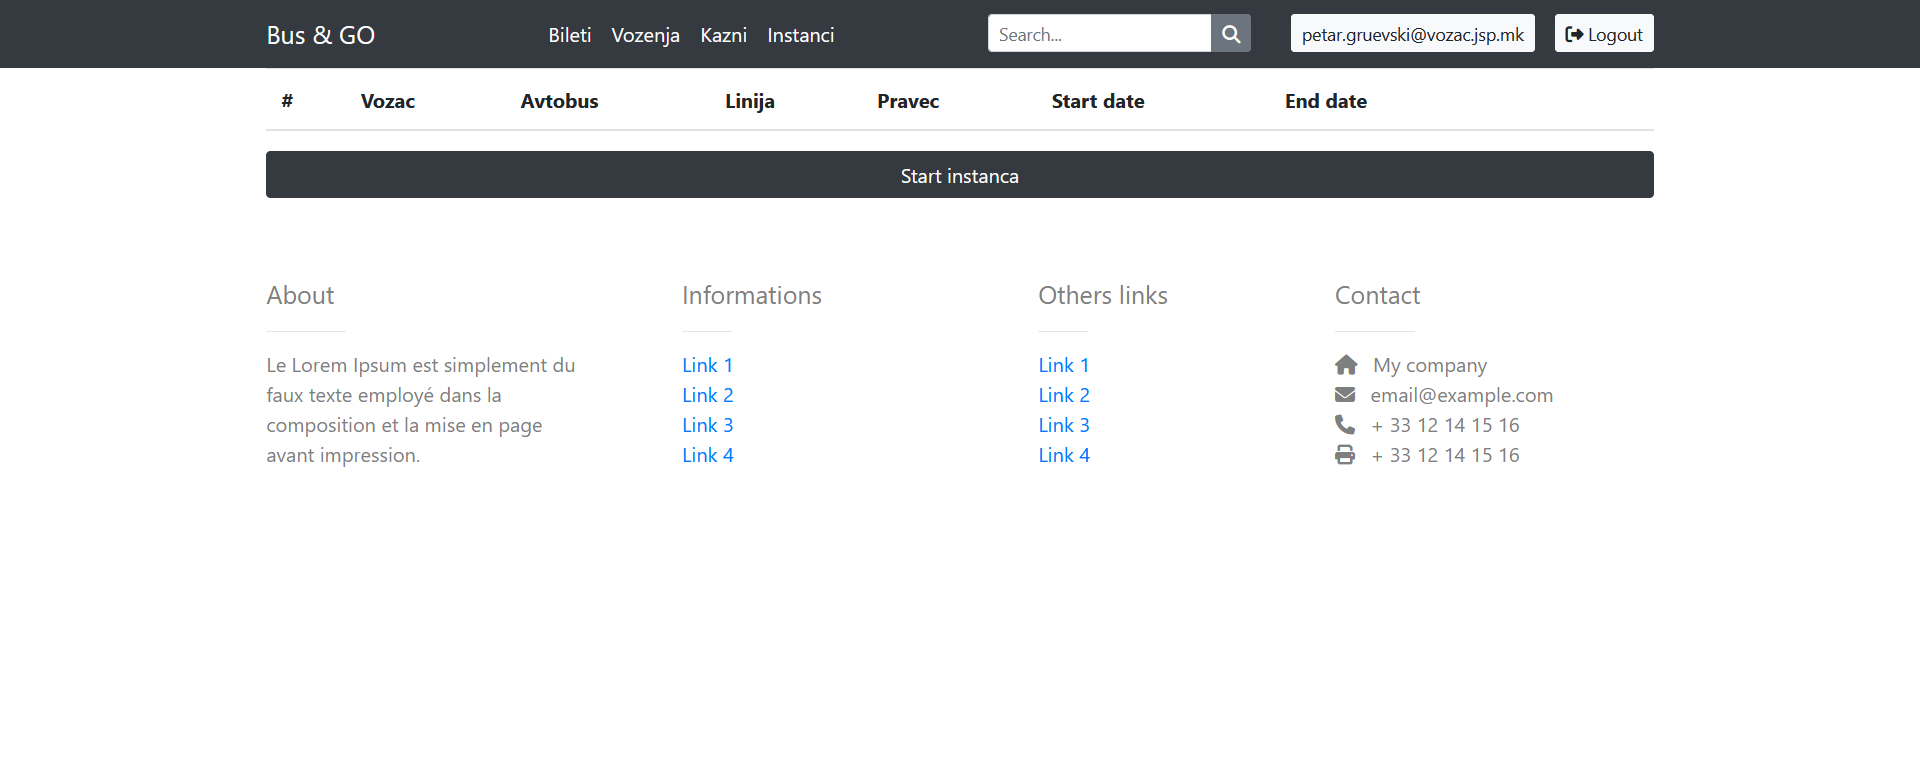Open Link 1 under Informations

click(x=707, y=365)
